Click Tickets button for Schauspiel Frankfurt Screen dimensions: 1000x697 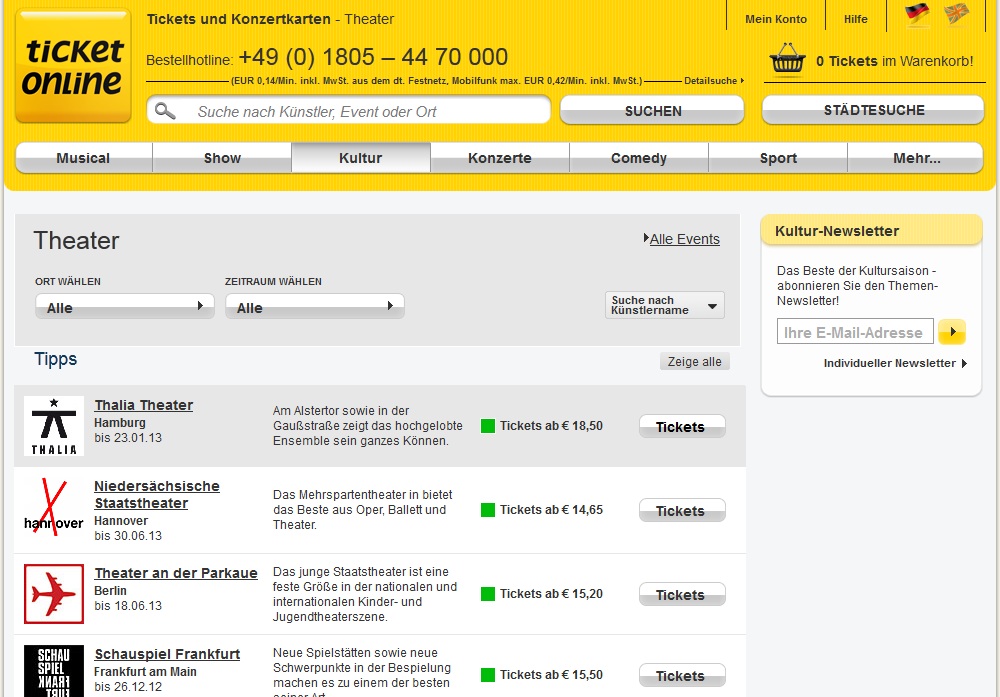tap(682, 676)
